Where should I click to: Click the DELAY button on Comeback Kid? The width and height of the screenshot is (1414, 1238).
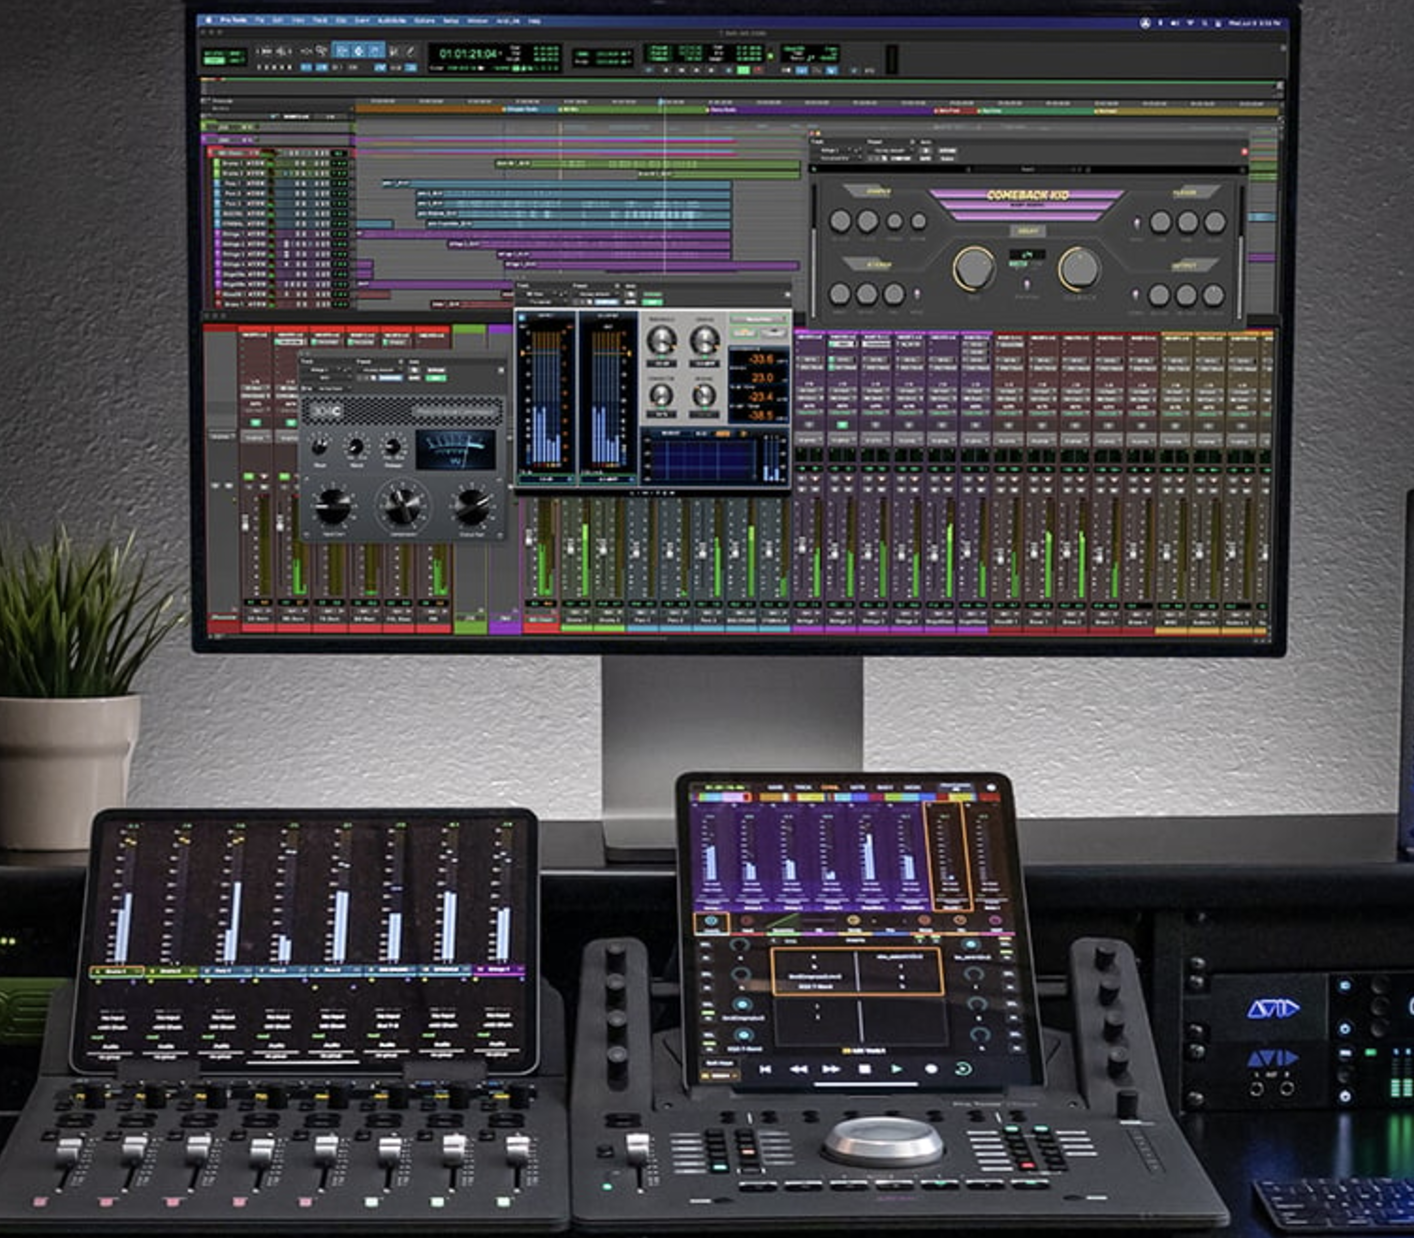(x=1027, y=231)
